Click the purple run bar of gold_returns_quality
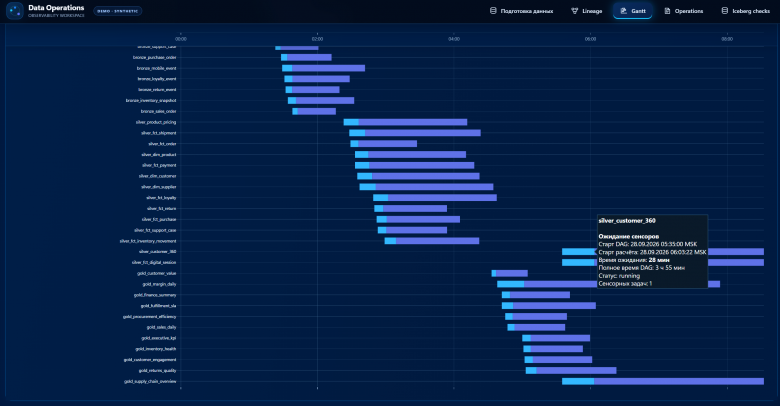The width and height of the screenshot is (780, 406). (x=577, y=371)
